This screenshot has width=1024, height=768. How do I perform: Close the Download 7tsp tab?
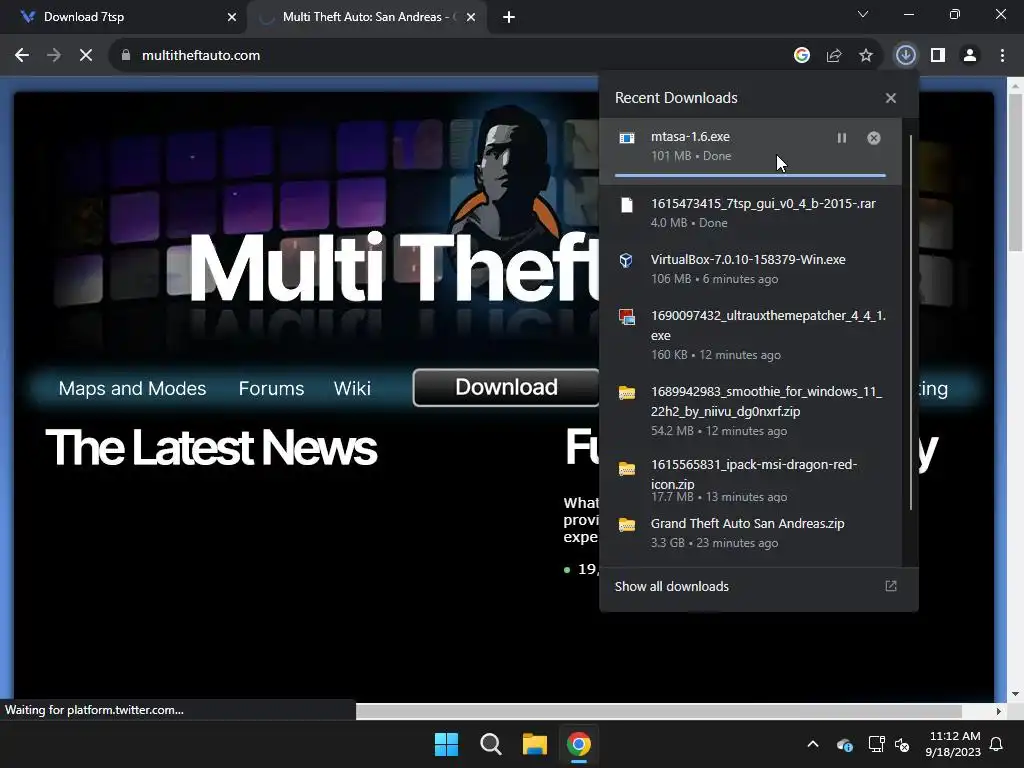click(232, 18)
